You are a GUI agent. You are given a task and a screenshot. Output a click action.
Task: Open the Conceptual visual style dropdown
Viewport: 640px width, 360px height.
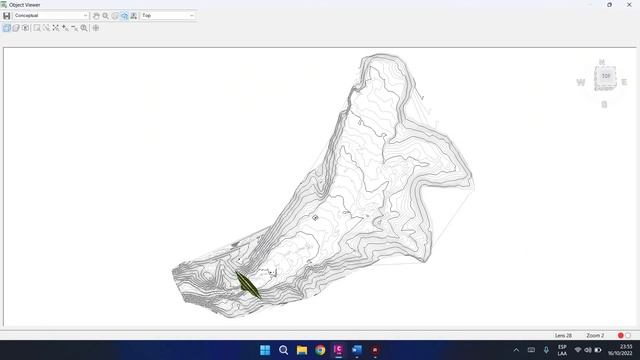(x=51, y=16)
